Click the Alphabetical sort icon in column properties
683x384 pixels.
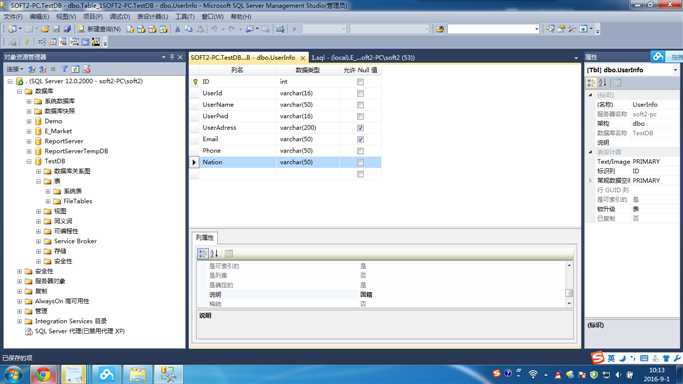tap(214, 253)
